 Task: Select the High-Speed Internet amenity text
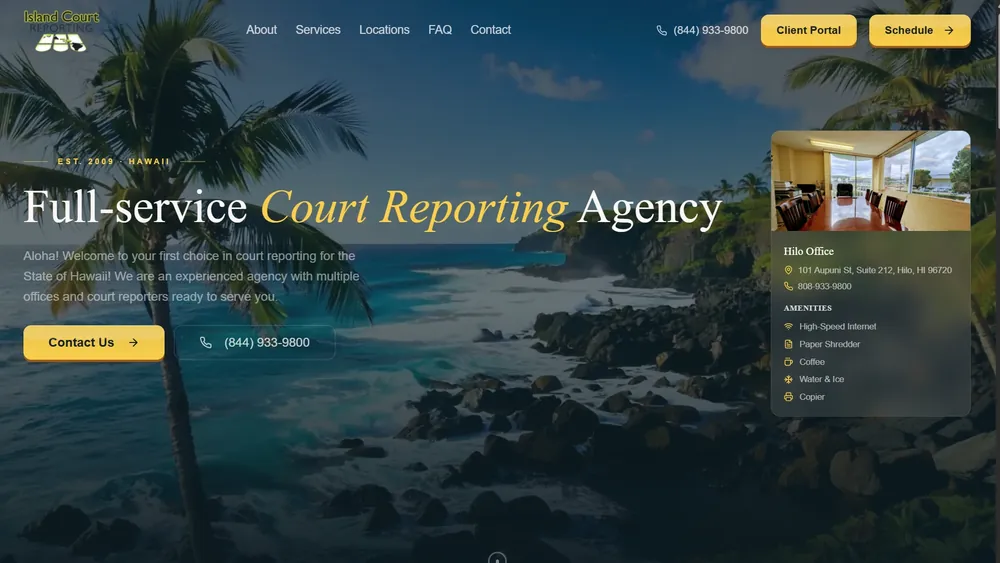pyautogui.click(x=837, y=326)
